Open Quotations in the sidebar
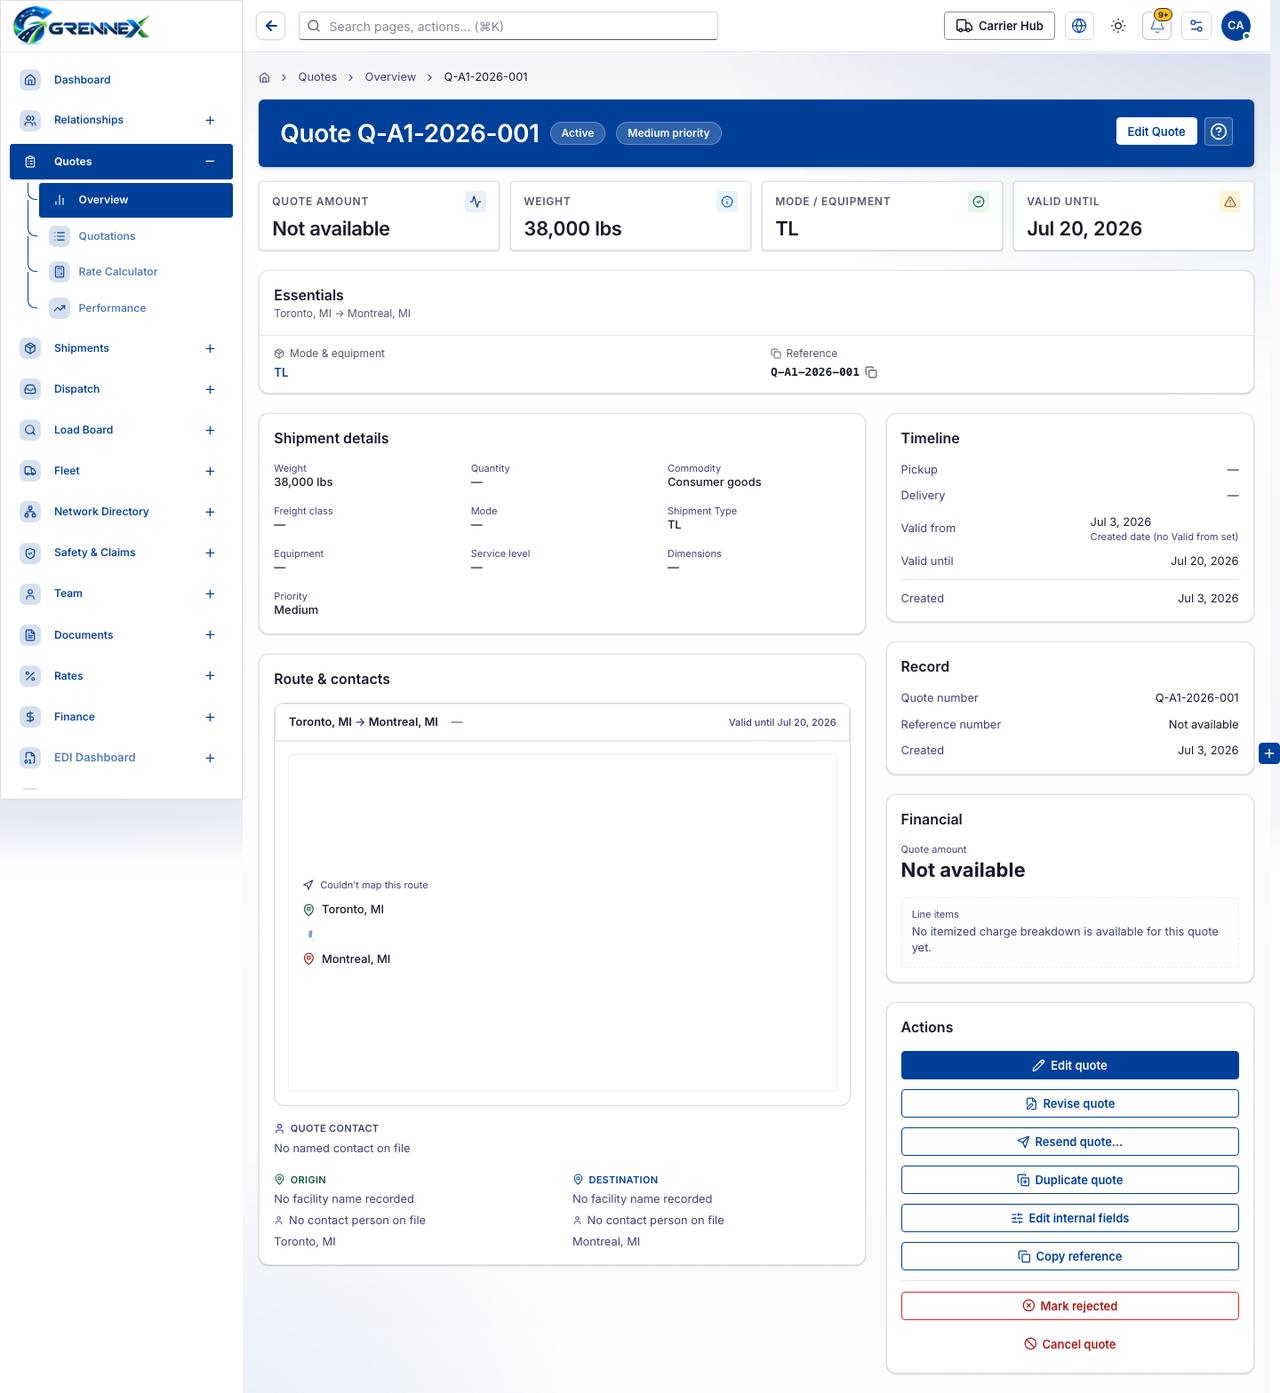Image resolution: width=1280 pixels, height=1393 pixels. [136, 236]
